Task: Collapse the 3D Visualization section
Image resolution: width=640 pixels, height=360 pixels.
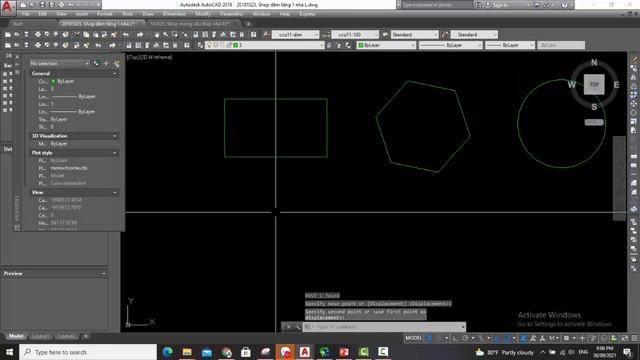Action: click(115, 136)
